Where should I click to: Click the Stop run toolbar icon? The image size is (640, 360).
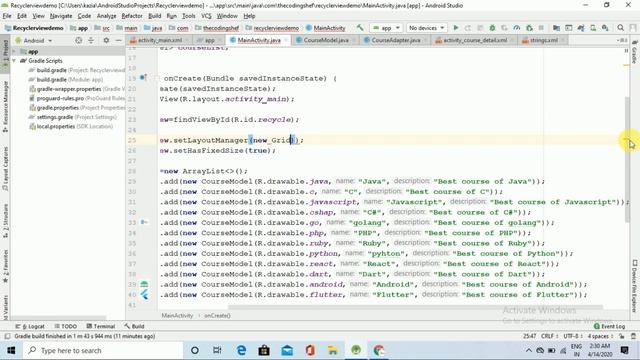(541, 28)
